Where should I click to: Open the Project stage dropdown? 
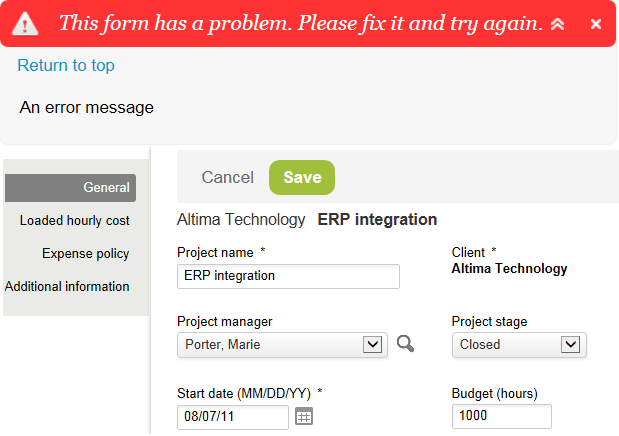pyautogui.click(x=571, y=344)
